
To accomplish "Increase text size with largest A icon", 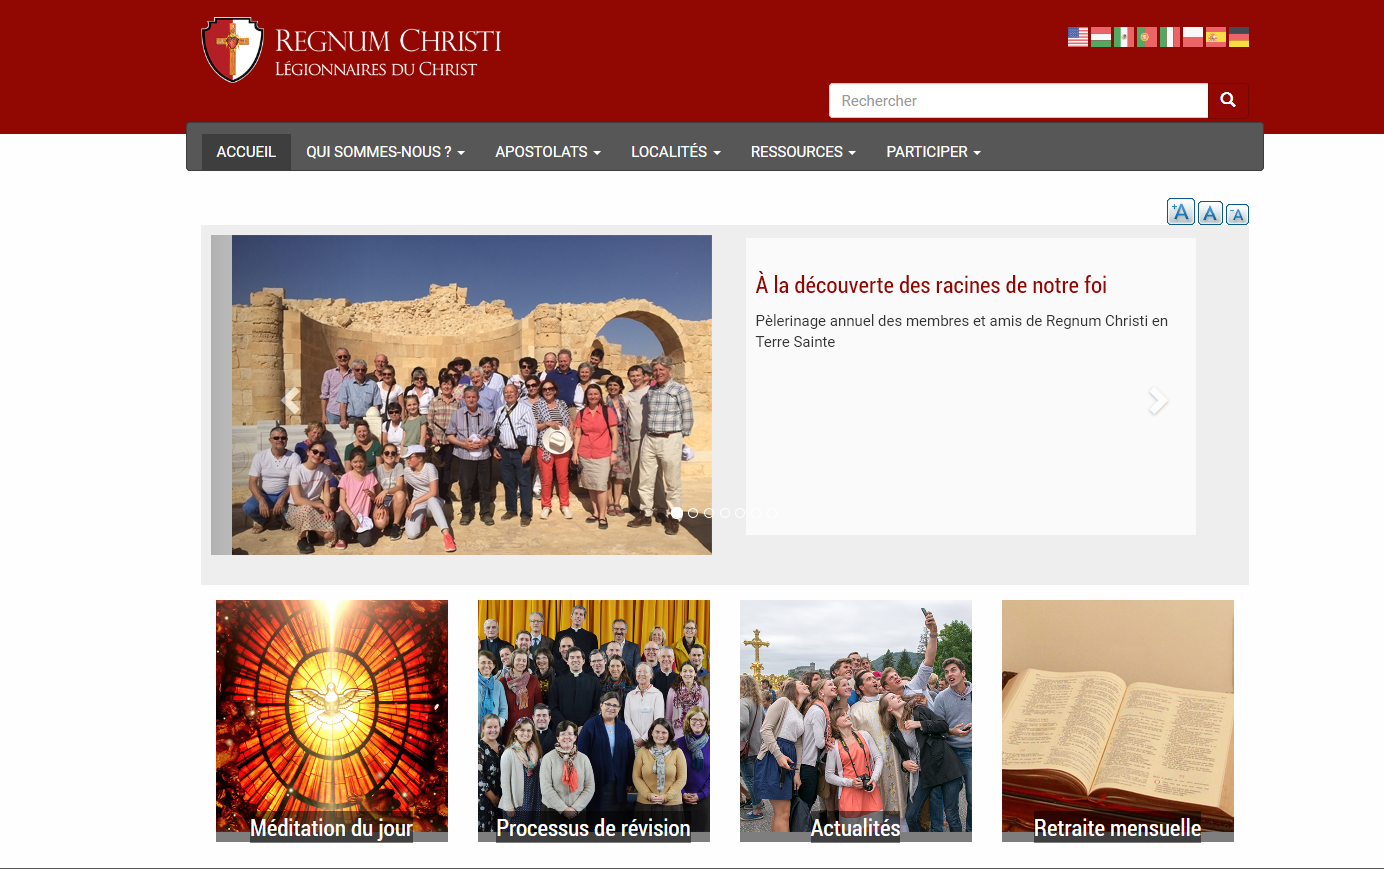I will (1181, 212).
